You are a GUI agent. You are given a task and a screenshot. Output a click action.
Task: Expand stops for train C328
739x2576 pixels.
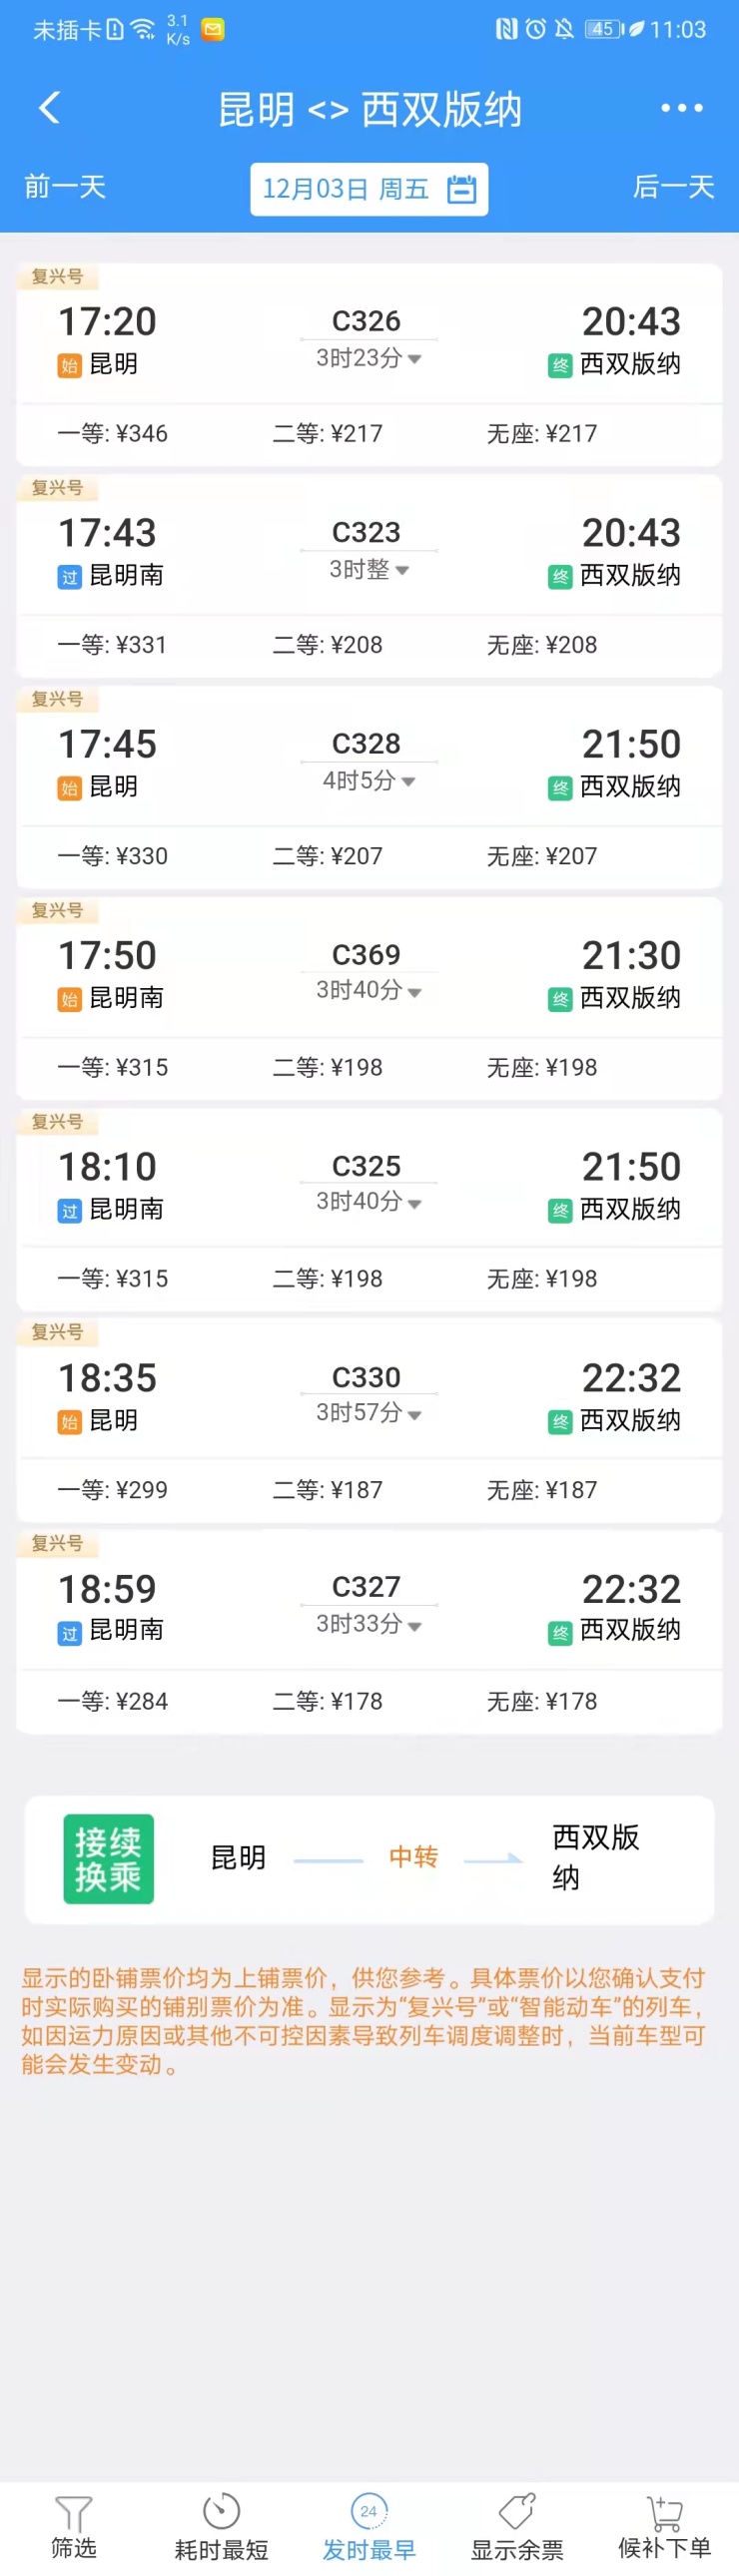408,781
